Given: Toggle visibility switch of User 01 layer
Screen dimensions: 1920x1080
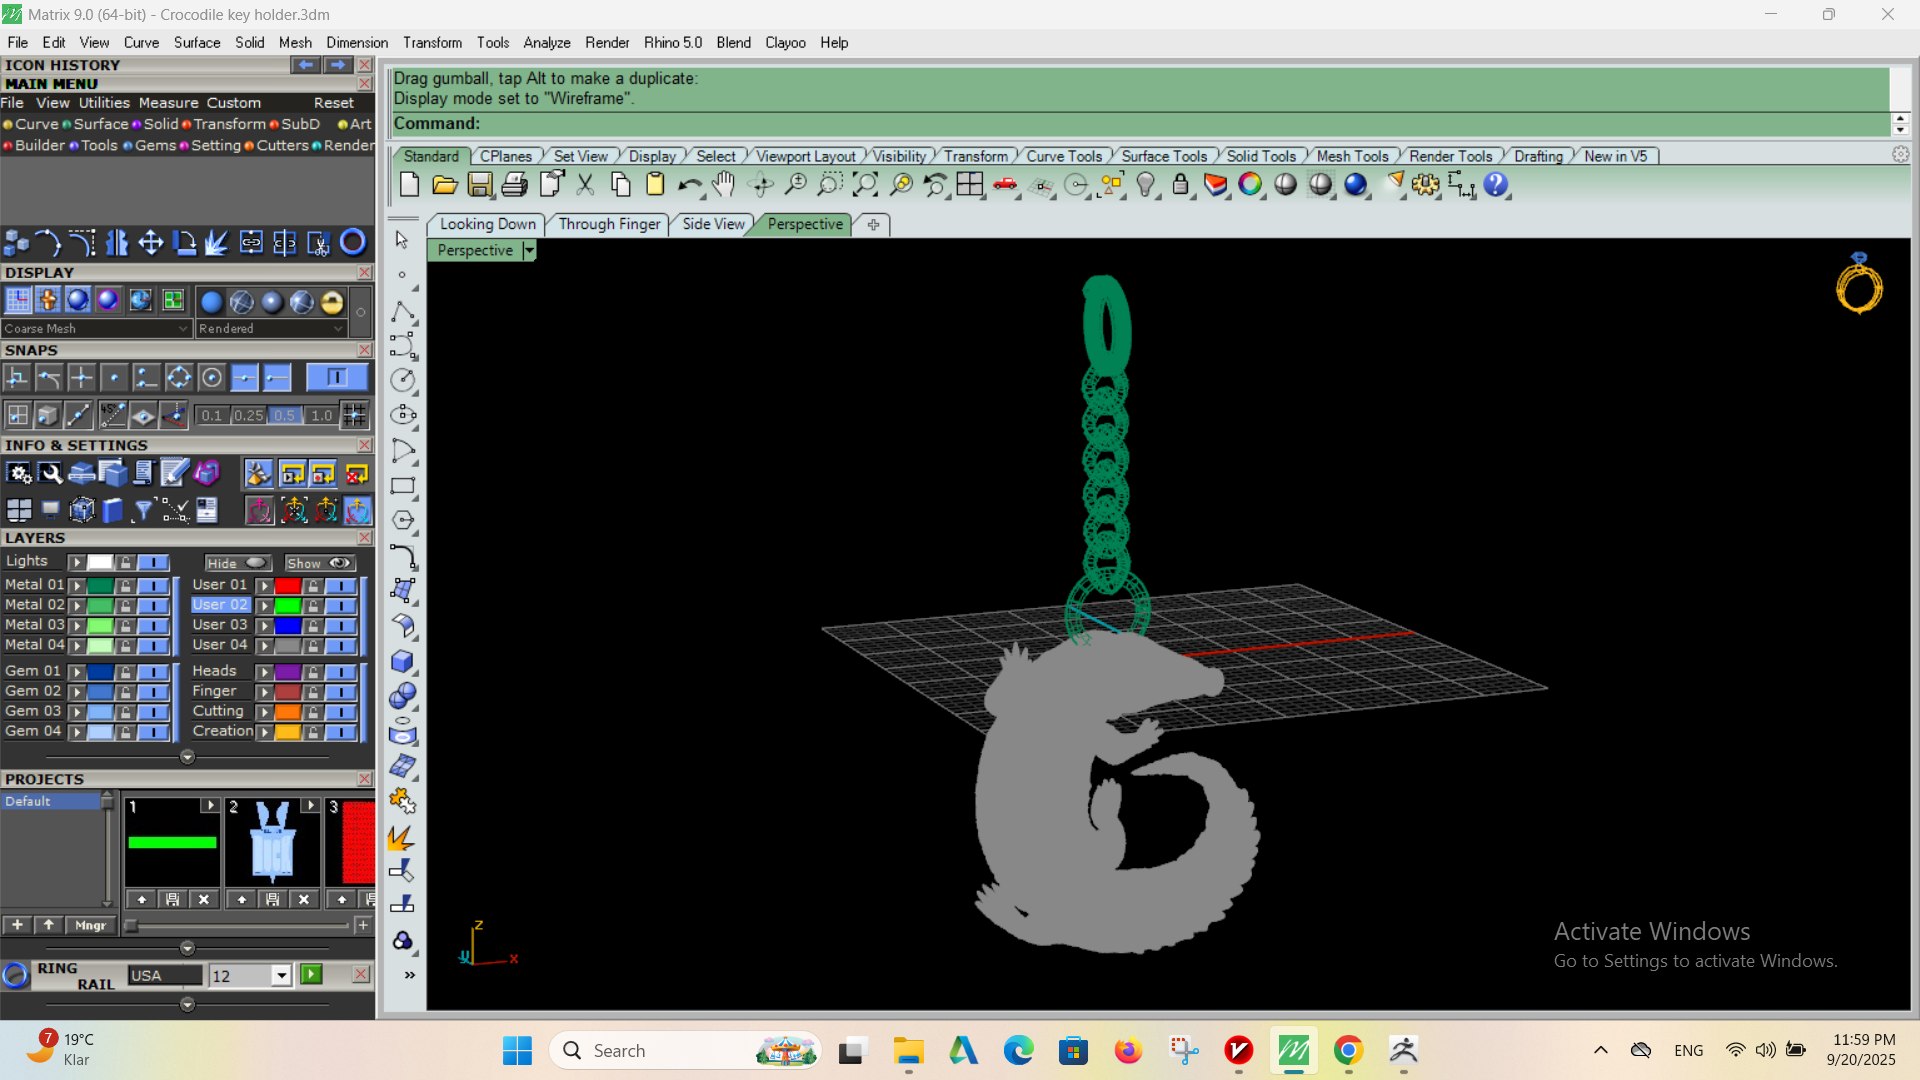Looking at the screenshot, I should point(341,585).
